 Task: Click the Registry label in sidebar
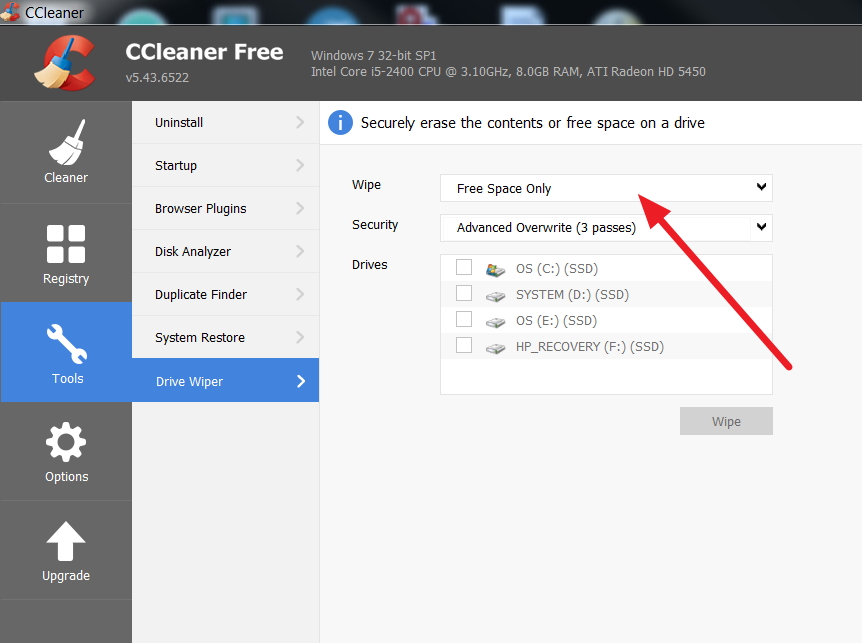(66, 279)
